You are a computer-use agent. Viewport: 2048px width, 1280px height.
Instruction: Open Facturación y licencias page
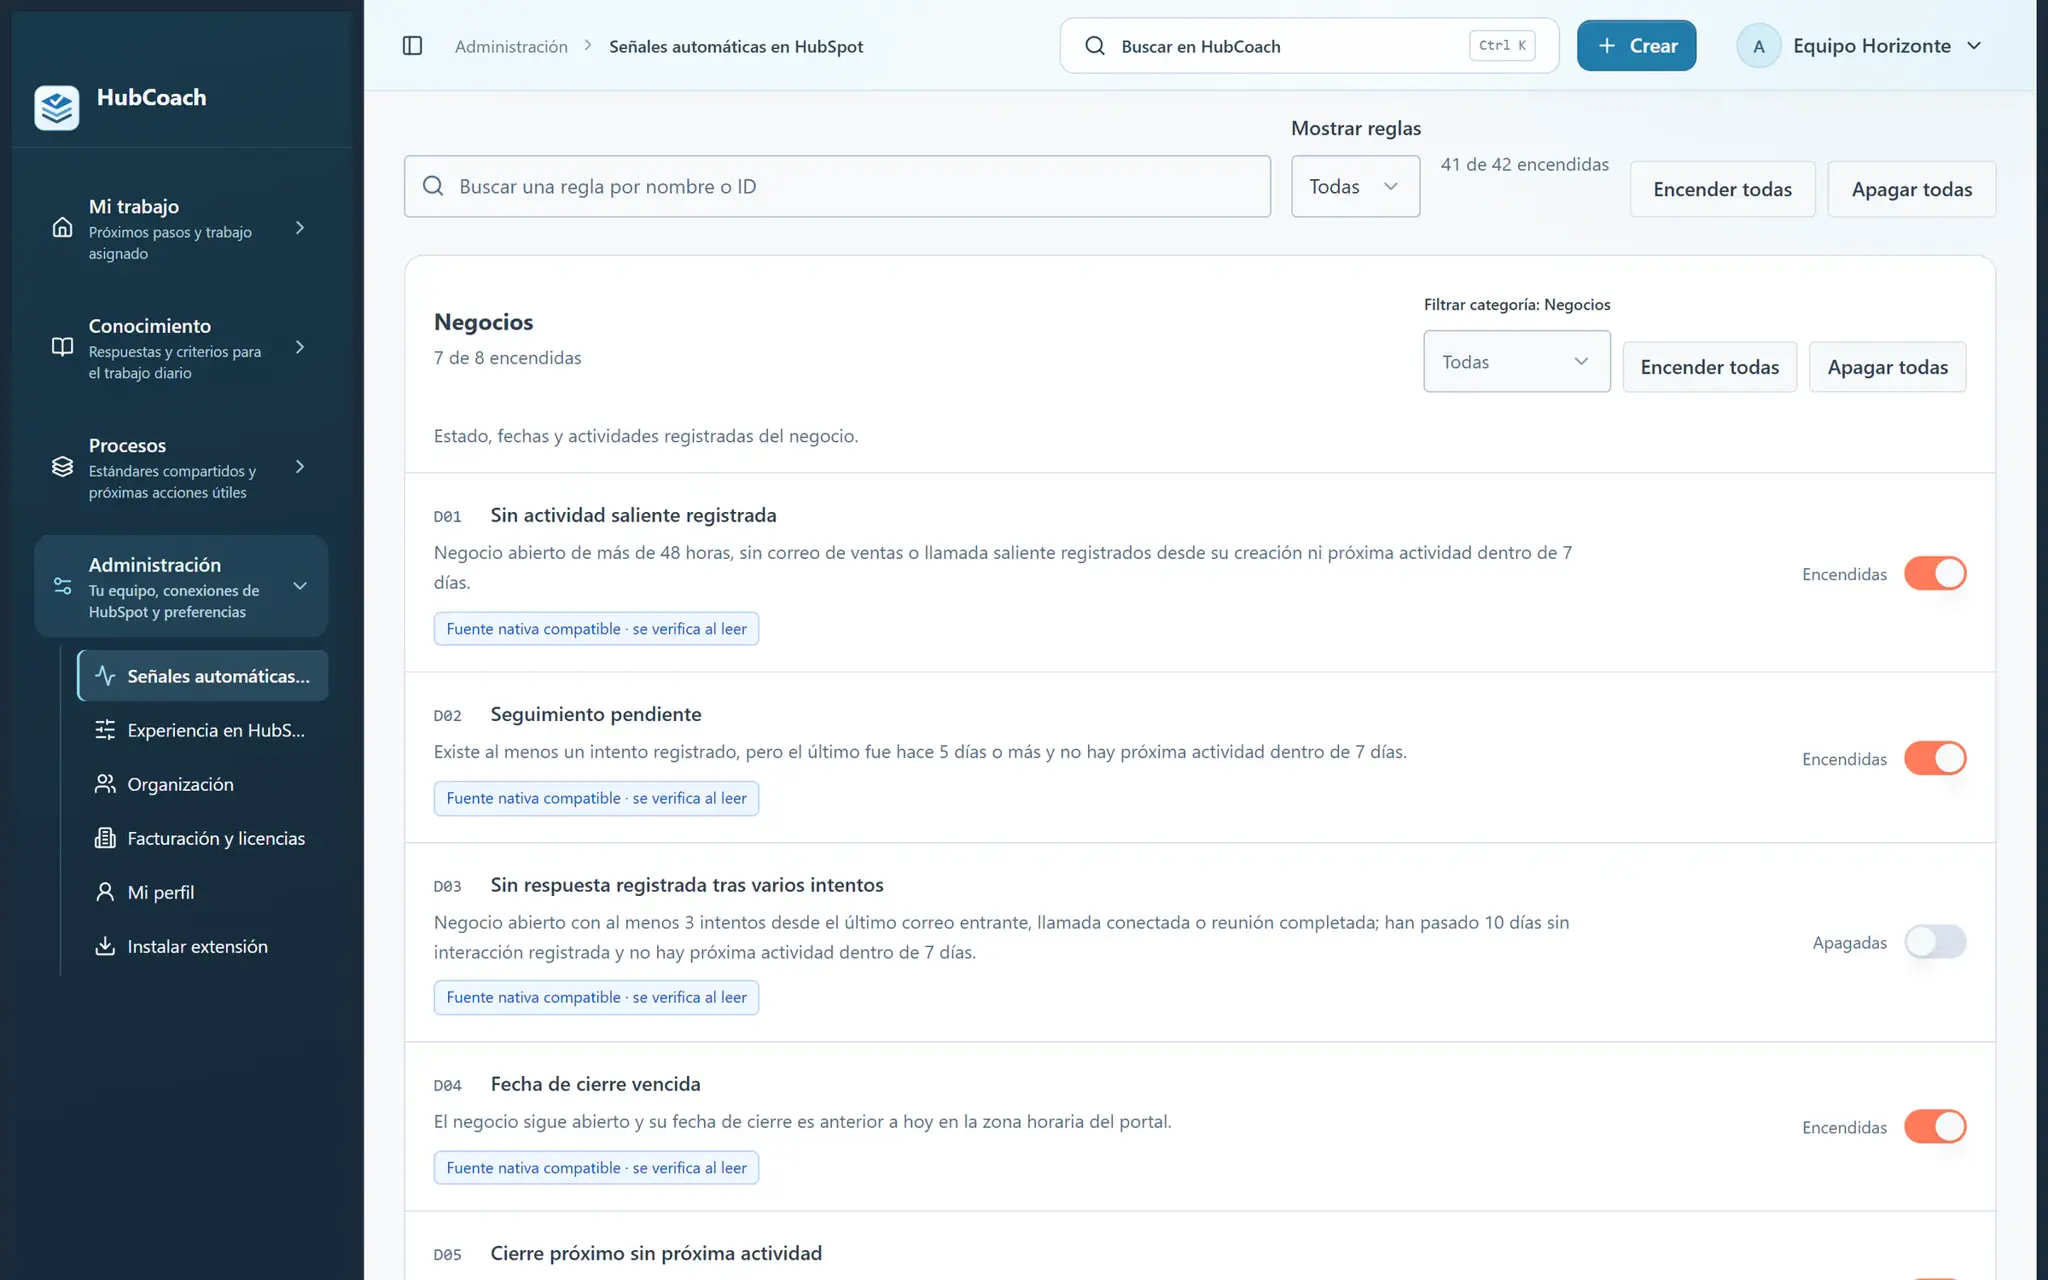coord(203,838)
